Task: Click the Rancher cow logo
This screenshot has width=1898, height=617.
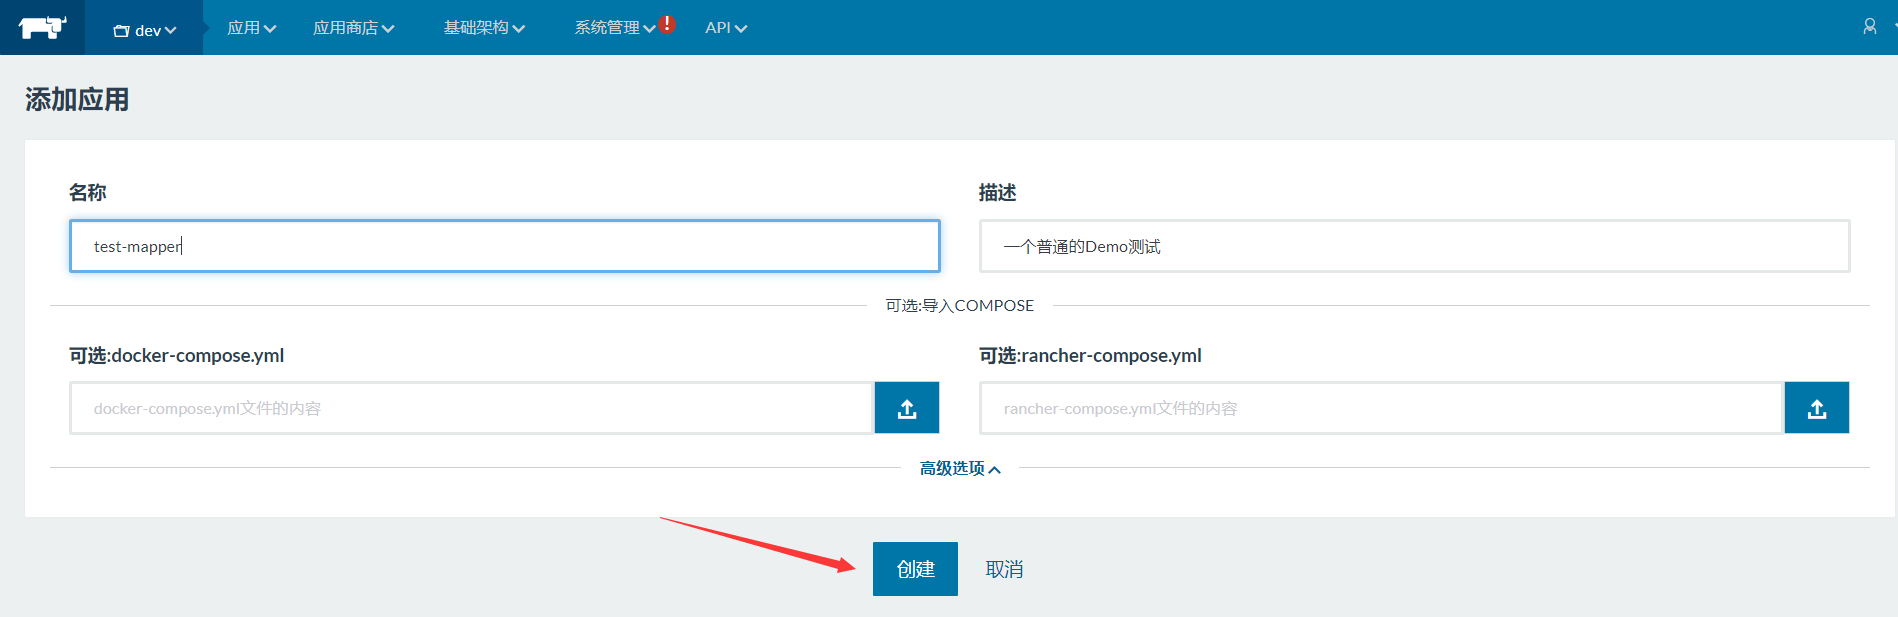Action: 42,27
